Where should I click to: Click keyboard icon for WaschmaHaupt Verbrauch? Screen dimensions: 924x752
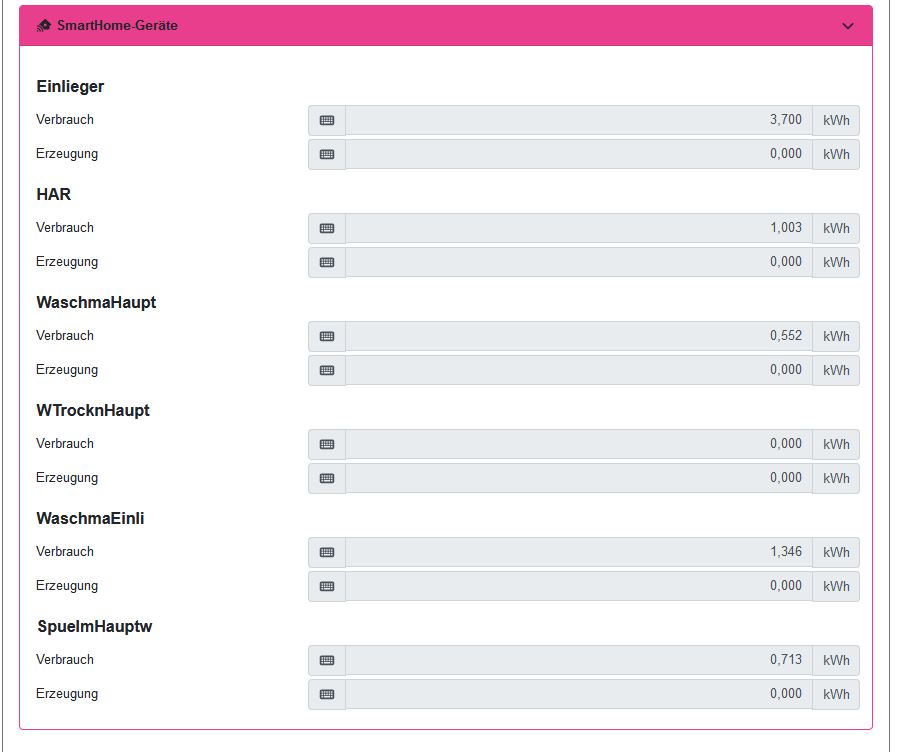tap(327, 336)
